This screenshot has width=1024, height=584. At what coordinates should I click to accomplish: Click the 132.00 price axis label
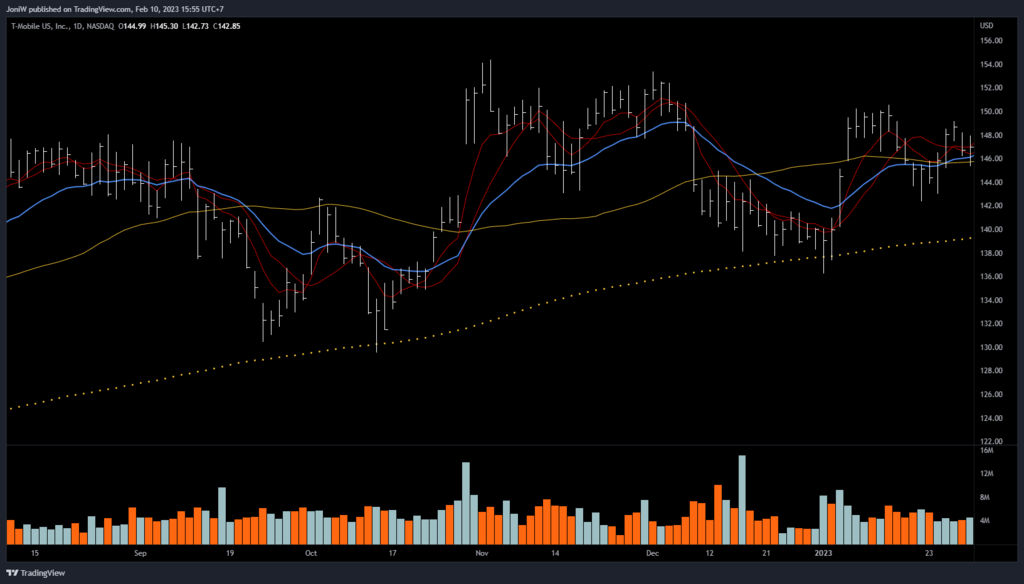click(990, 324)
